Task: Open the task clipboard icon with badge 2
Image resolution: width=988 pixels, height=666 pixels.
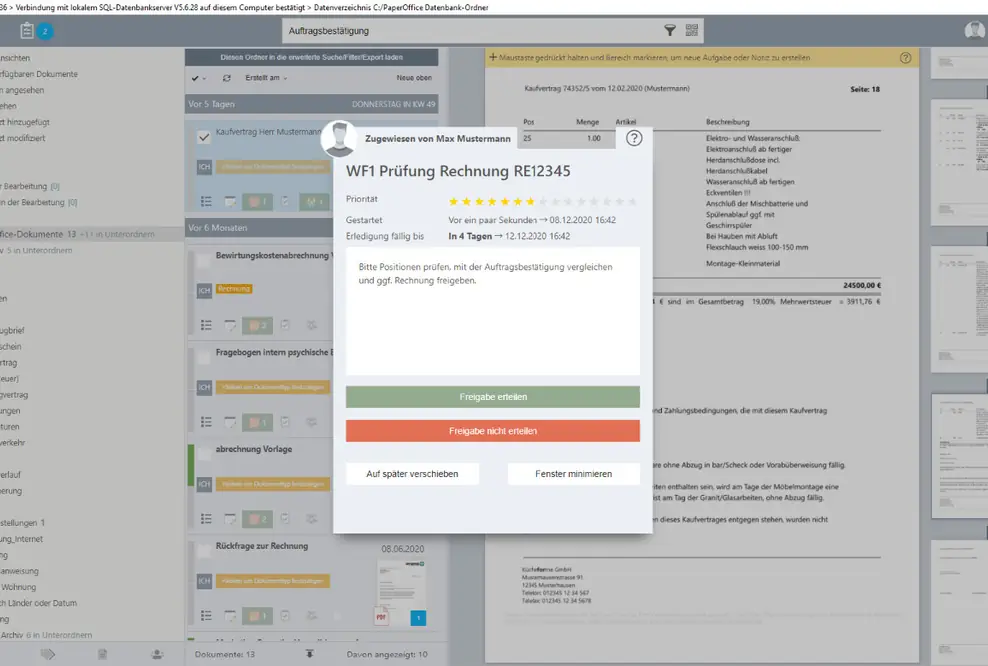Action: click(27, 30)
